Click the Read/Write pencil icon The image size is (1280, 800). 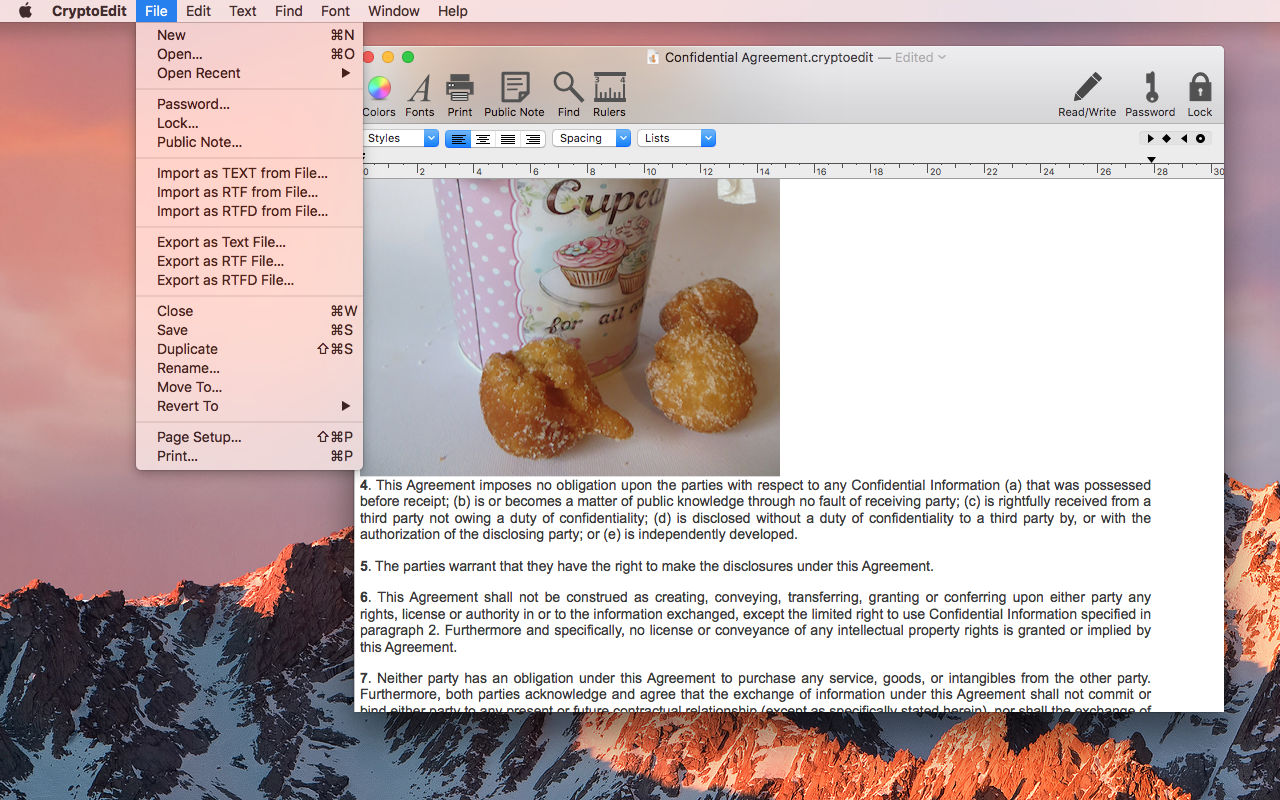coord(1087,87)
